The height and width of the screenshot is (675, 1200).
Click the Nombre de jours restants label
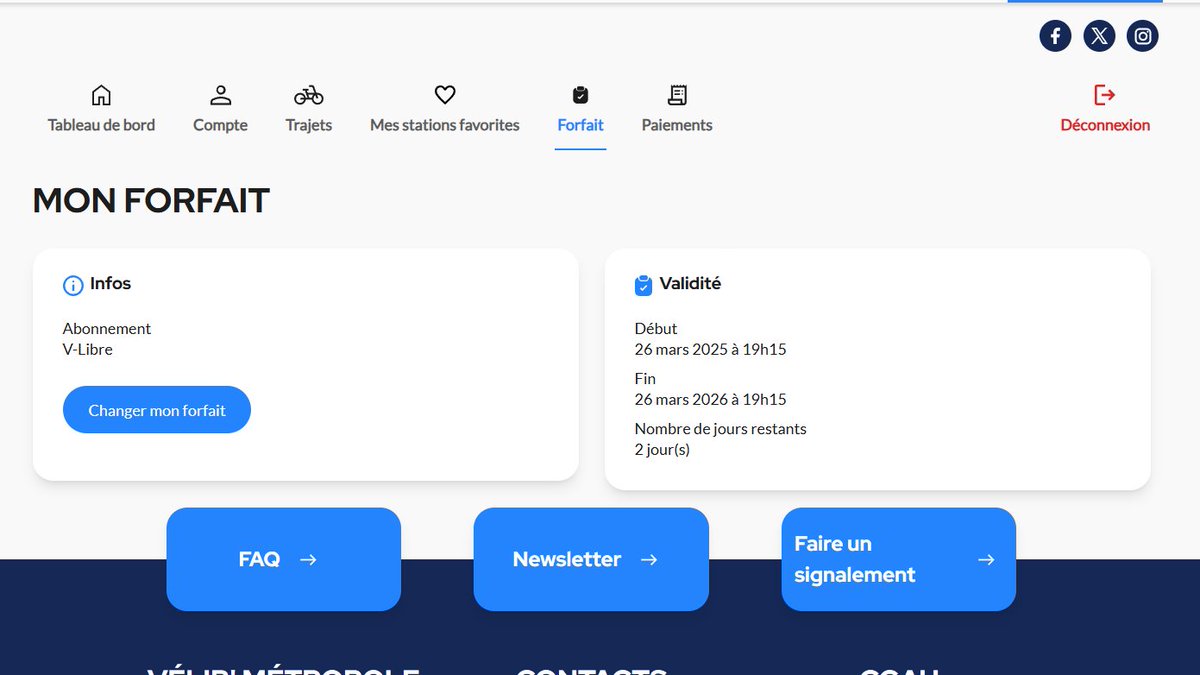click(x=721, y=428)
